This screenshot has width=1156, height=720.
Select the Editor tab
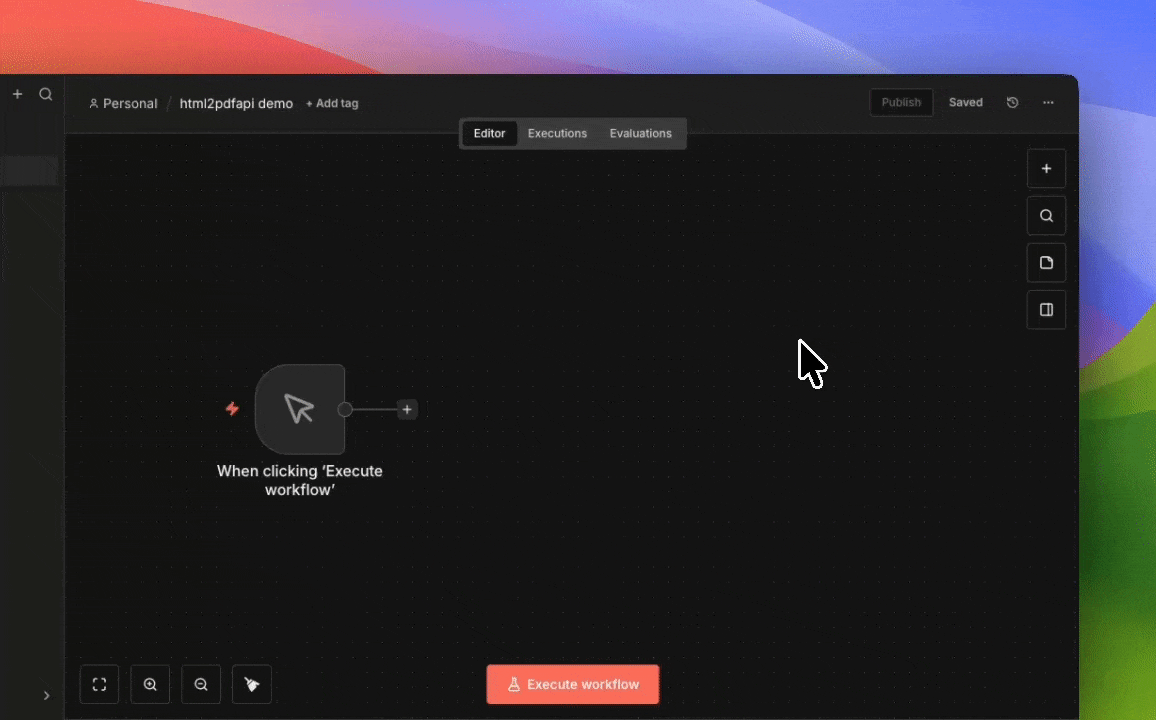[x=489, y=134]
